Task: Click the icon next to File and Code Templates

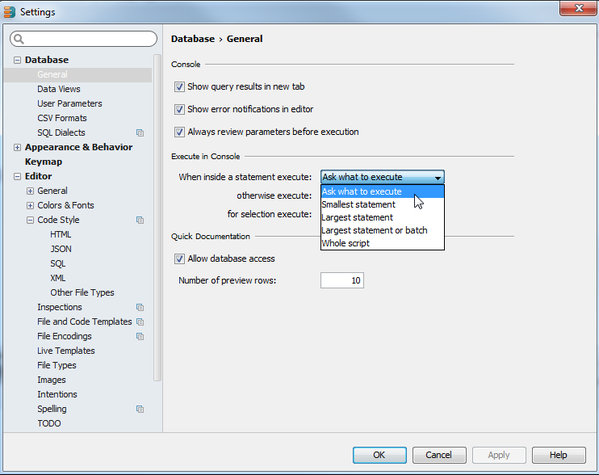Action: coord(140,322)
